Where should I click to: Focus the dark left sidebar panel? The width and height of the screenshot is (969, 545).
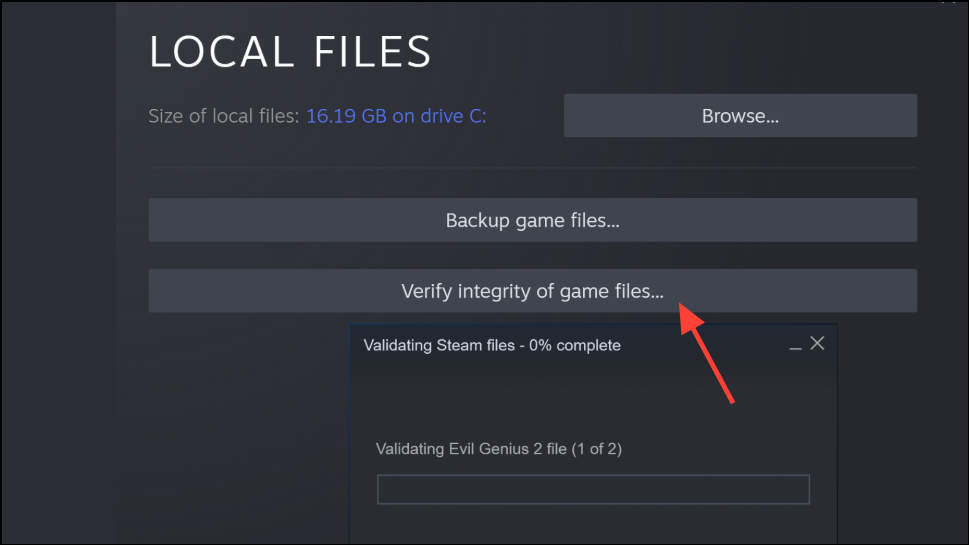(59, 272)
